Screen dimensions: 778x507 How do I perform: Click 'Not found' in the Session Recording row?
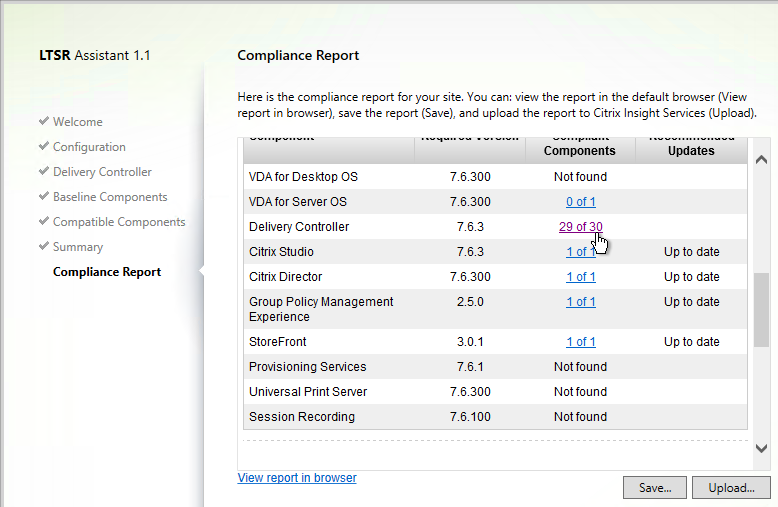[581, 417]
